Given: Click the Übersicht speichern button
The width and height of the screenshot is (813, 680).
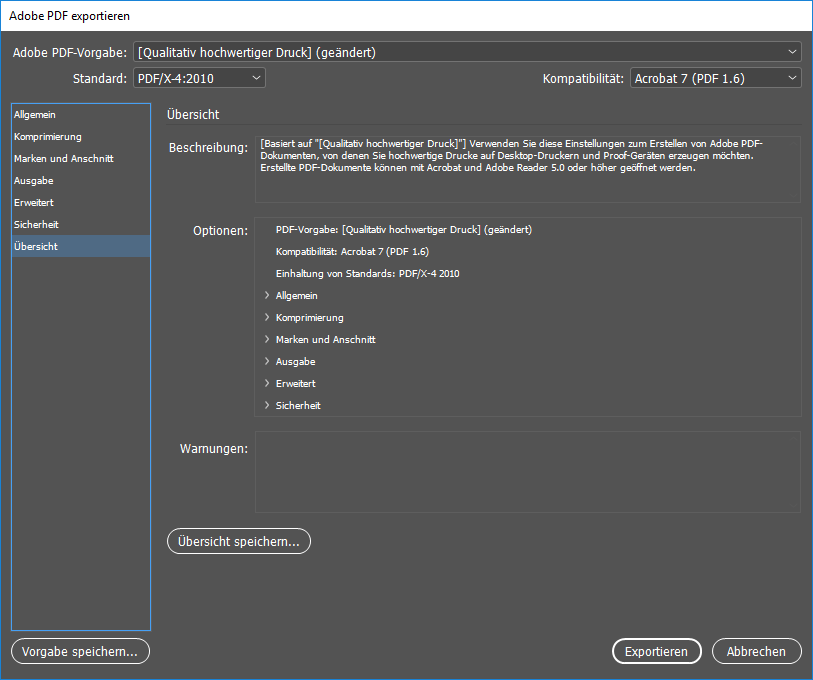Looking at the screenshot, I should (239, 541).
